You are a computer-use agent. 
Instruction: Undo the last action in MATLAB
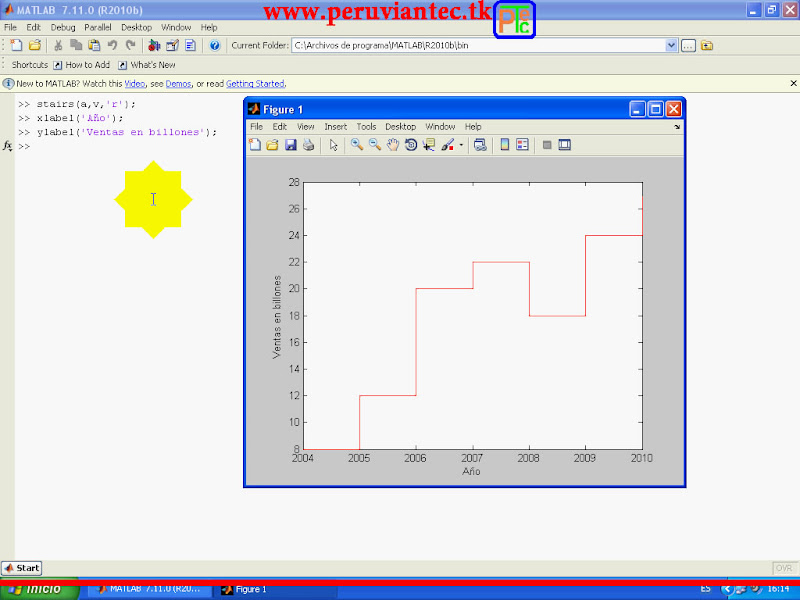click(112, 45)
